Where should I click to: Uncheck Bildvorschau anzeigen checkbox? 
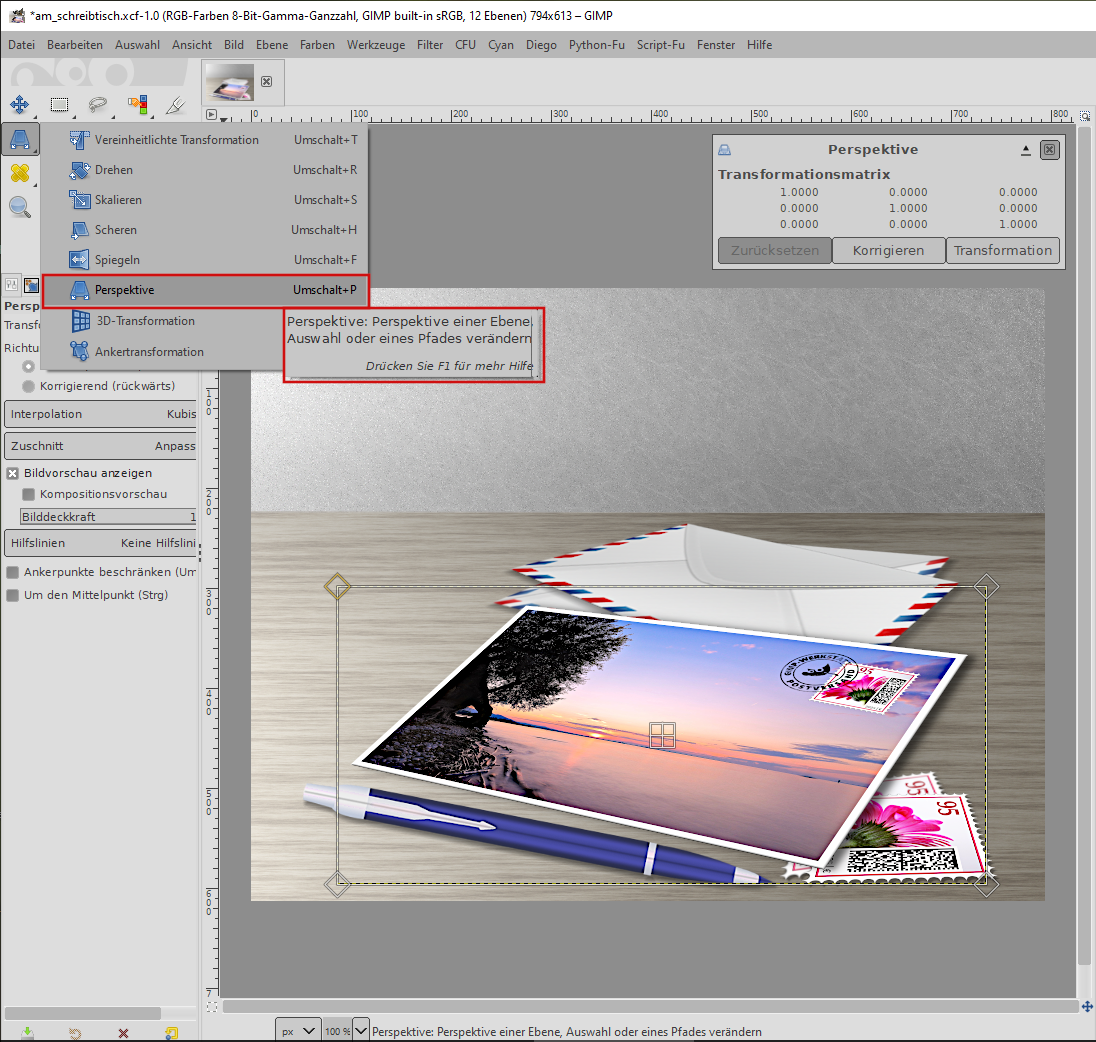click(x=13, y=473)
